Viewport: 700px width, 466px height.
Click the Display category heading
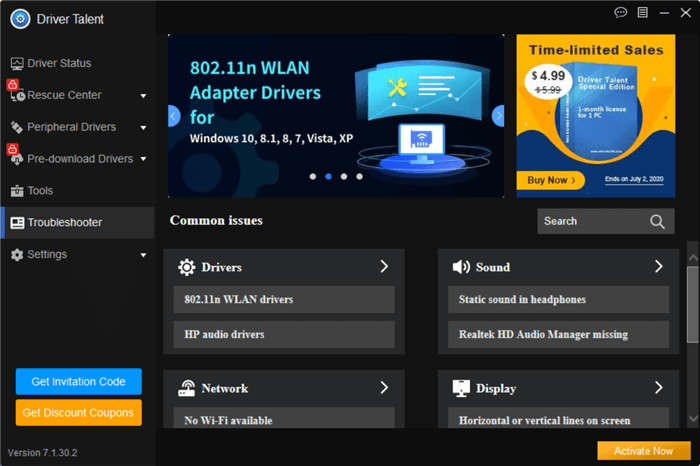pyautogui.click(x=496, y=389)
